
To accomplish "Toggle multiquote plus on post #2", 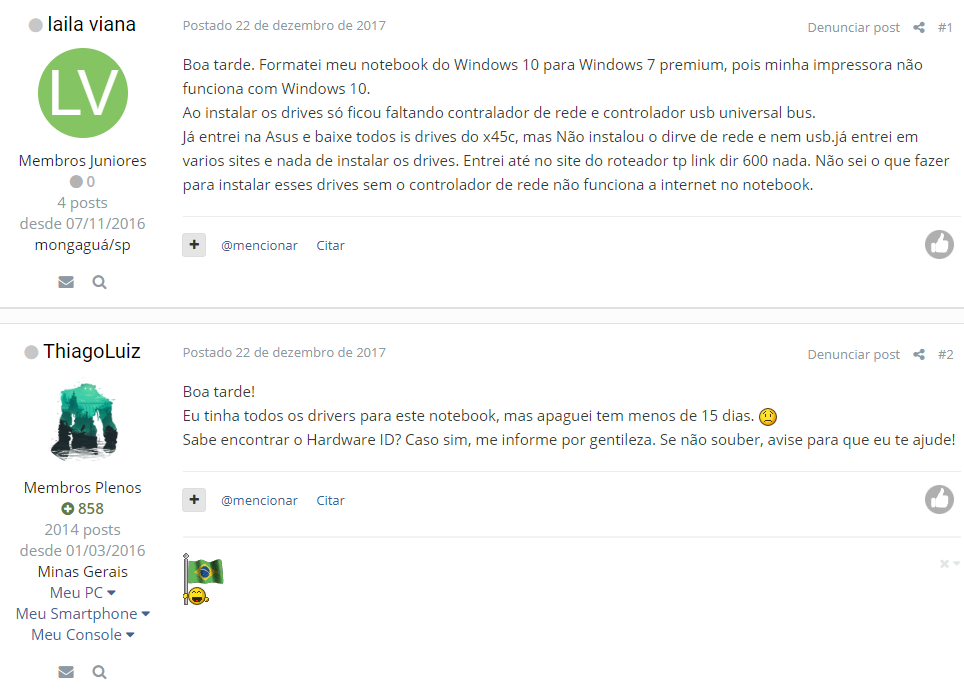I will coord(194,500).
